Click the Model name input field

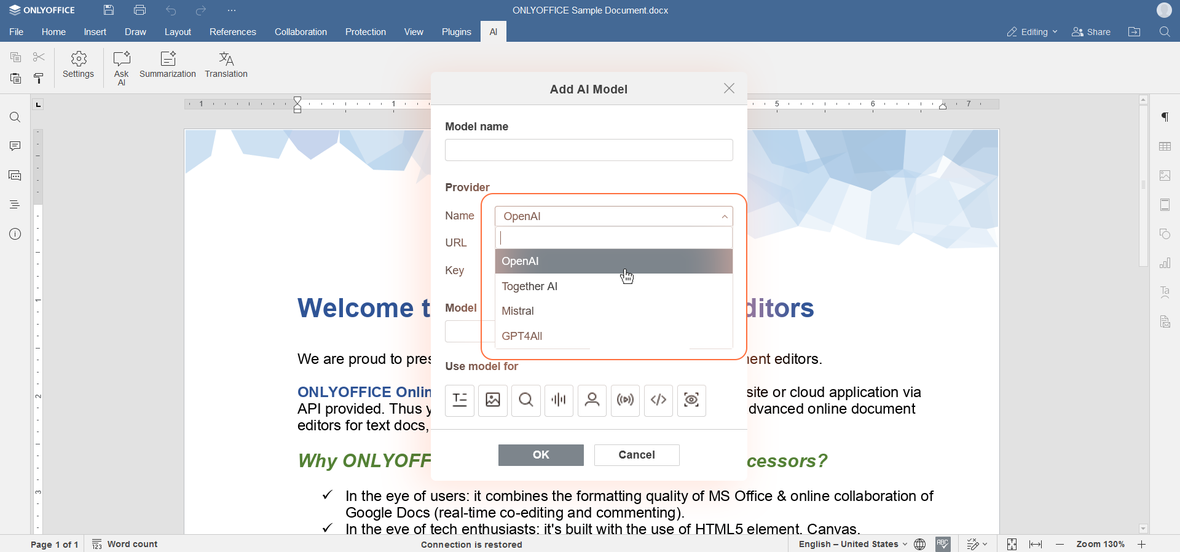click(588, 150)
